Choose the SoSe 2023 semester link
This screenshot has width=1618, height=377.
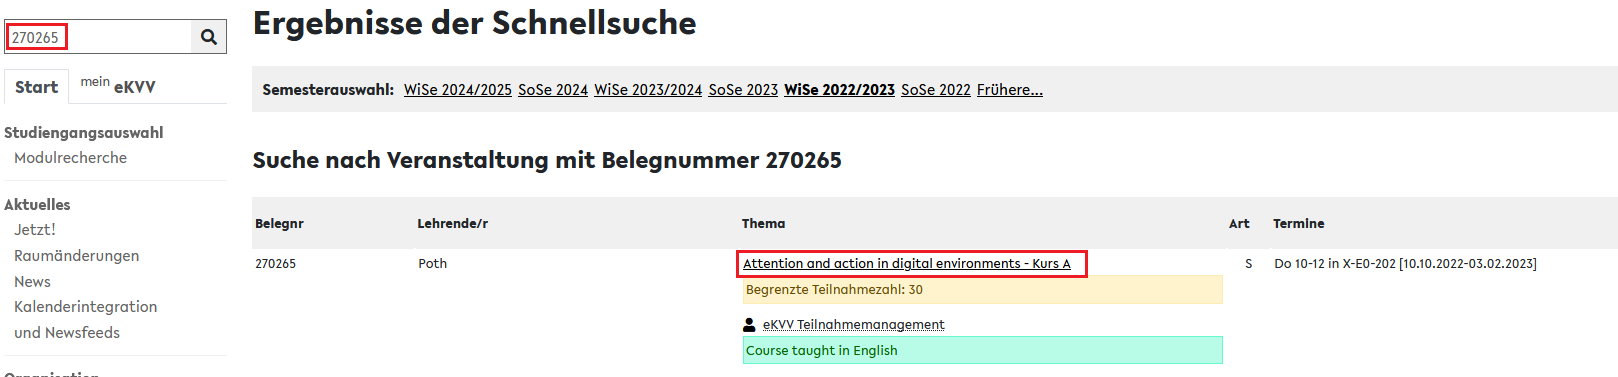click(x=743, y=90)
